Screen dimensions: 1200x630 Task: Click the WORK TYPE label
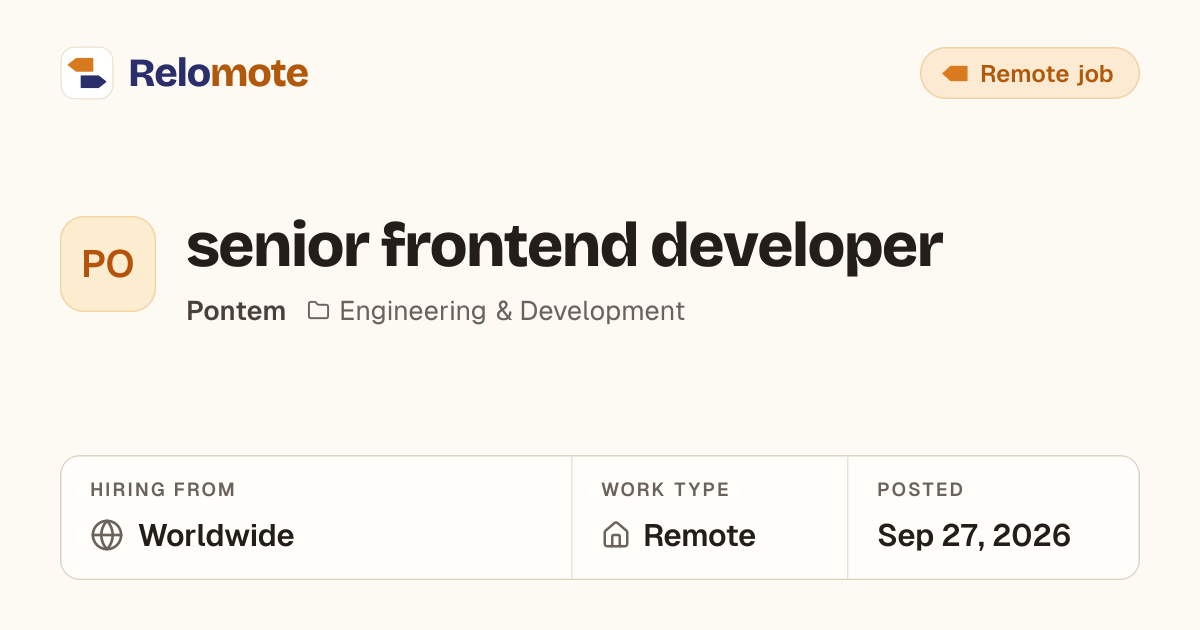[x=665, y=490]
